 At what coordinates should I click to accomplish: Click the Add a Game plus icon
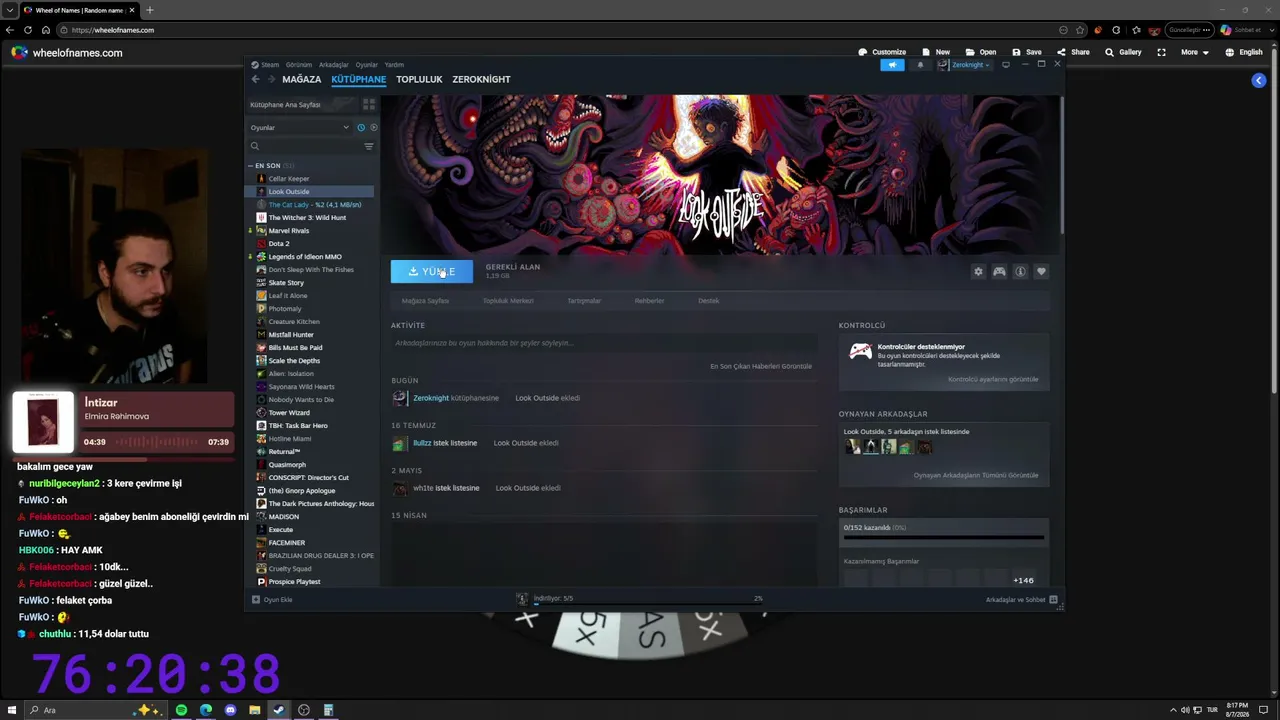point(256,600)
